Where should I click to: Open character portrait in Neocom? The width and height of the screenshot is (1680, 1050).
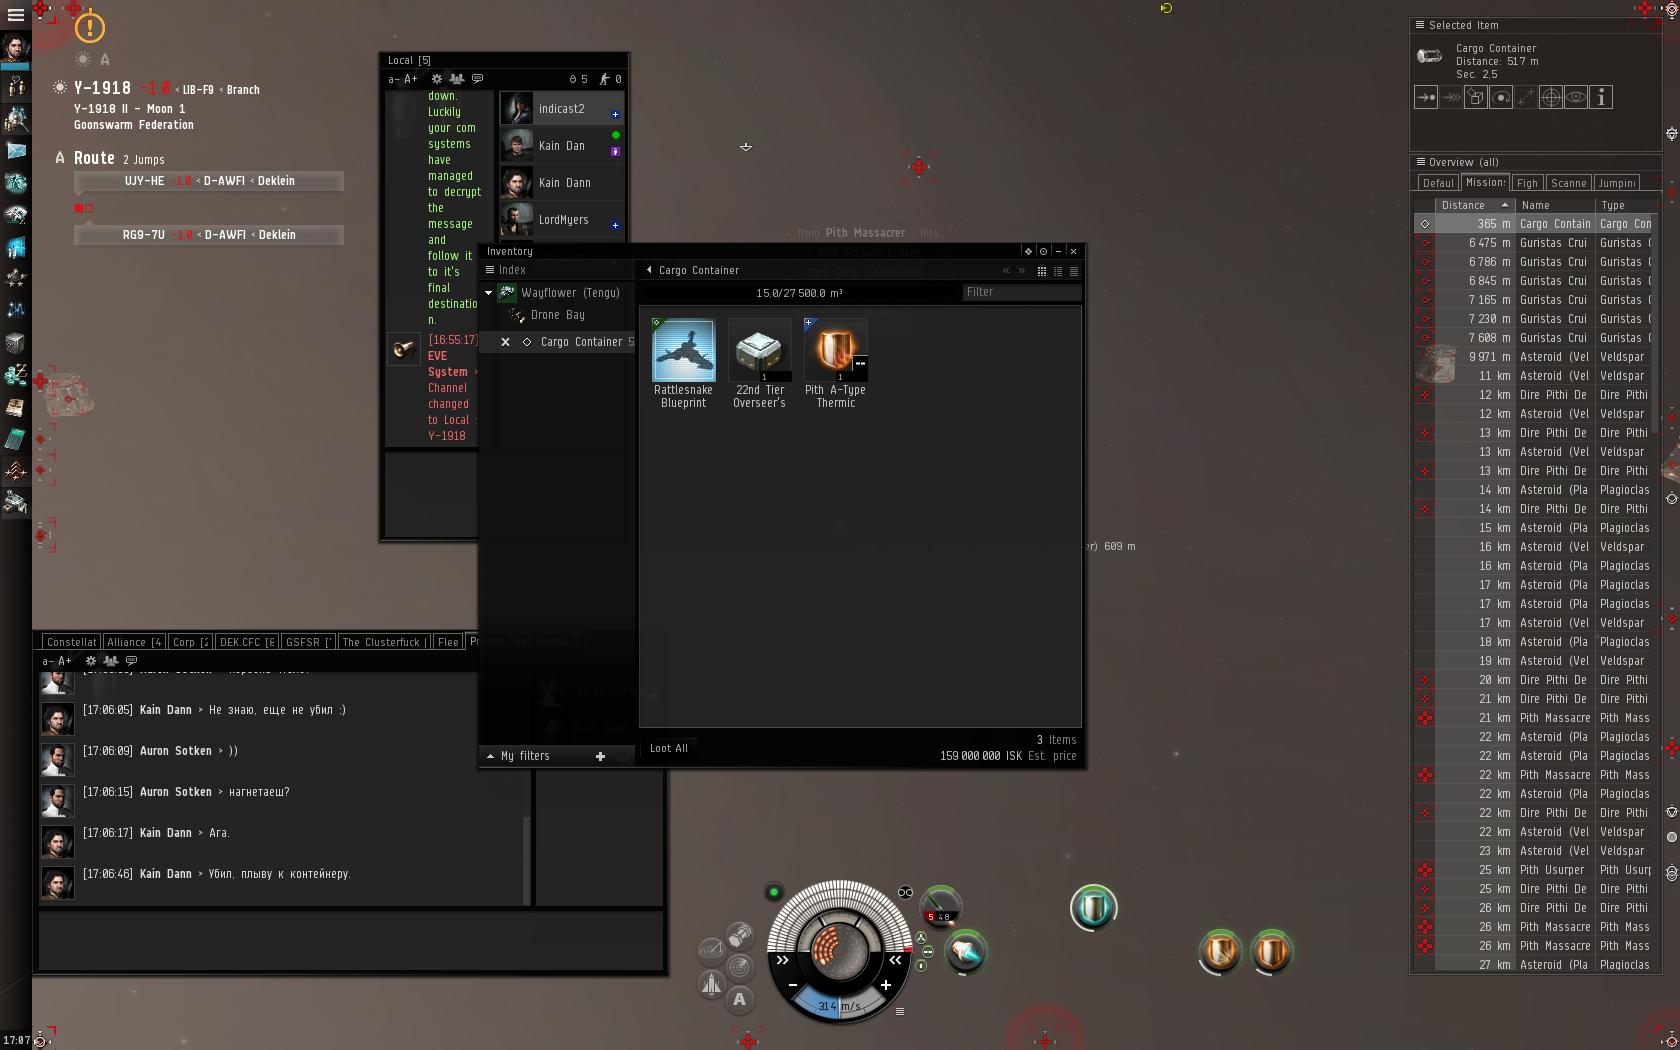[x=15, y=47]
